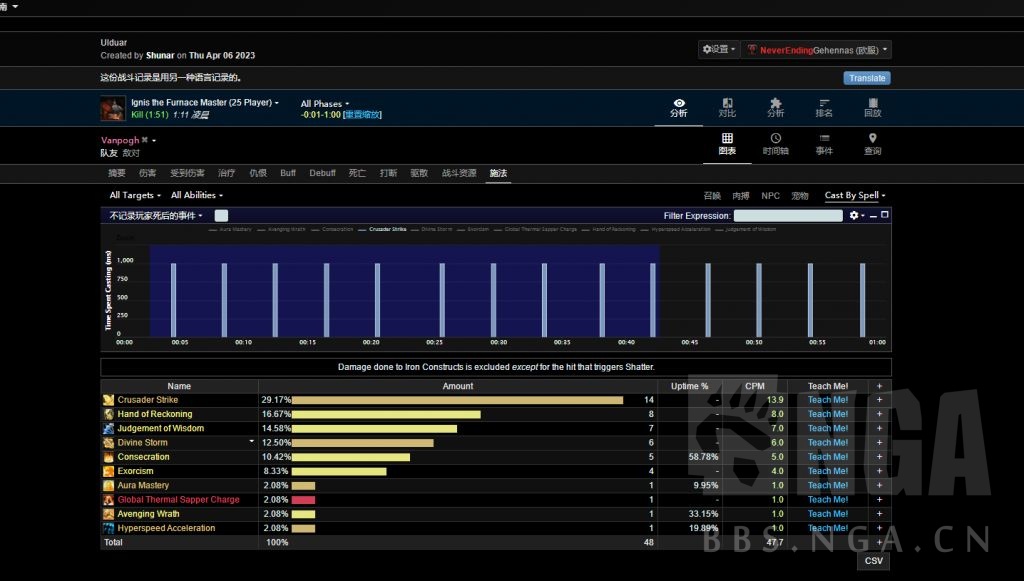This screenshot has height=581, width=1024.
Task: Open the 对比 (compare) view icon
Action: click(727, 107)
